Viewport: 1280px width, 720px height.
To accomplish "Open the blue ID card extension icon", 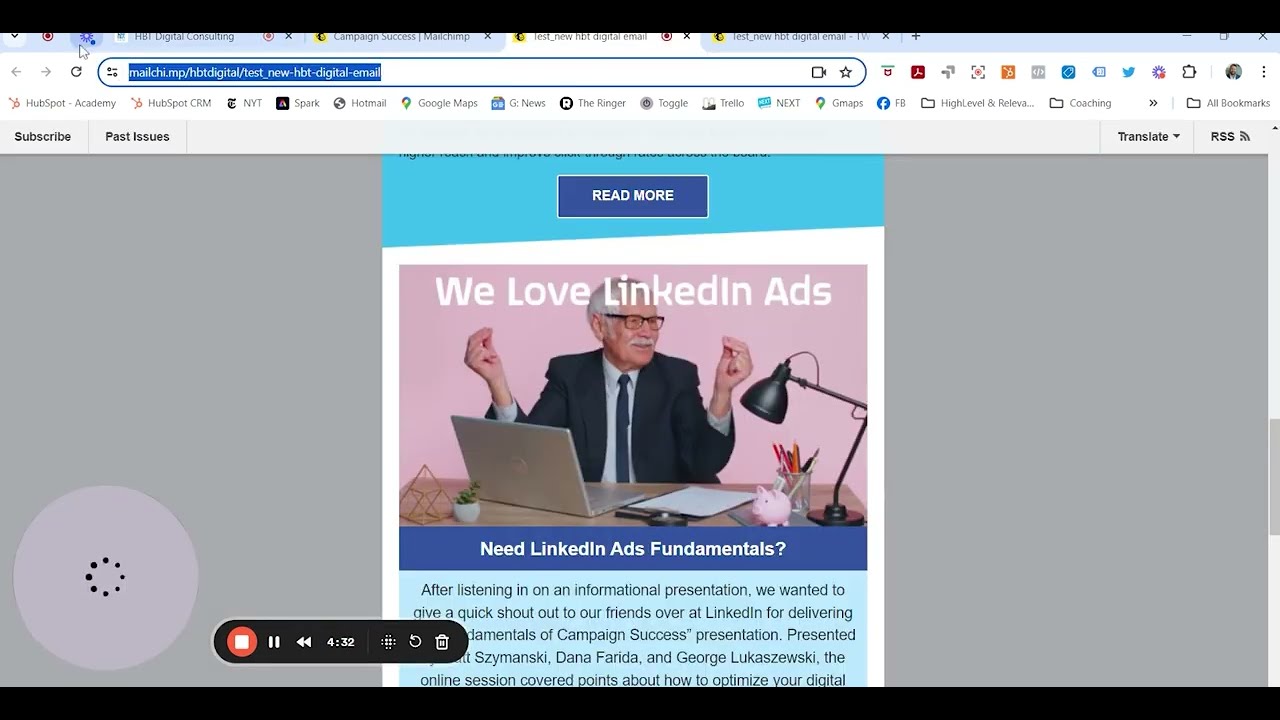I will pyautogui.click(x=1098, y=72).
